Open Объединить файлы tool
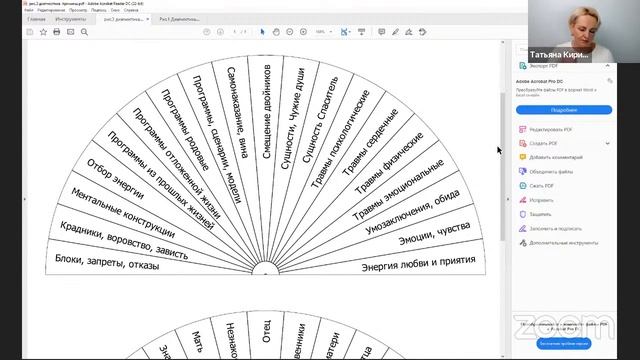The image size is (640, 360). click(551, 172)
